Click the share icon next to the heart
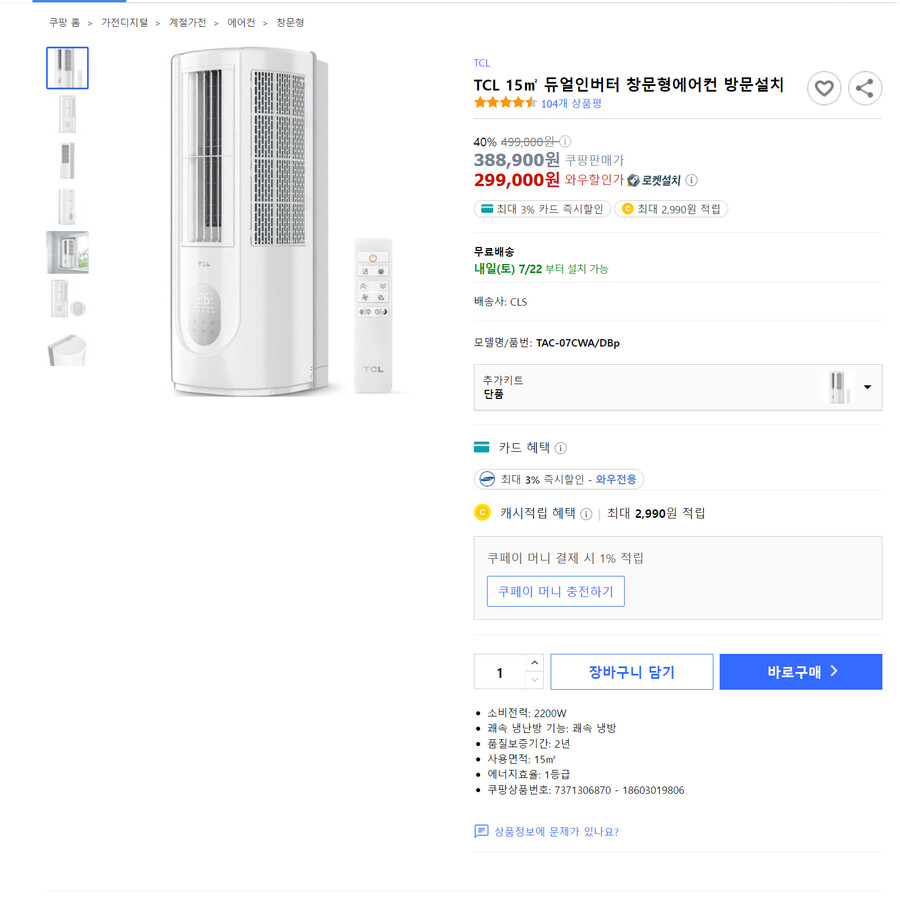 point(865,88)
